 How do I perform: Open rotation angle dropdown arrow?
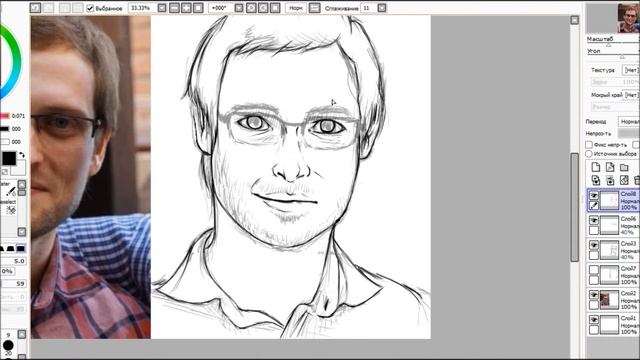(x=239, y=8)
